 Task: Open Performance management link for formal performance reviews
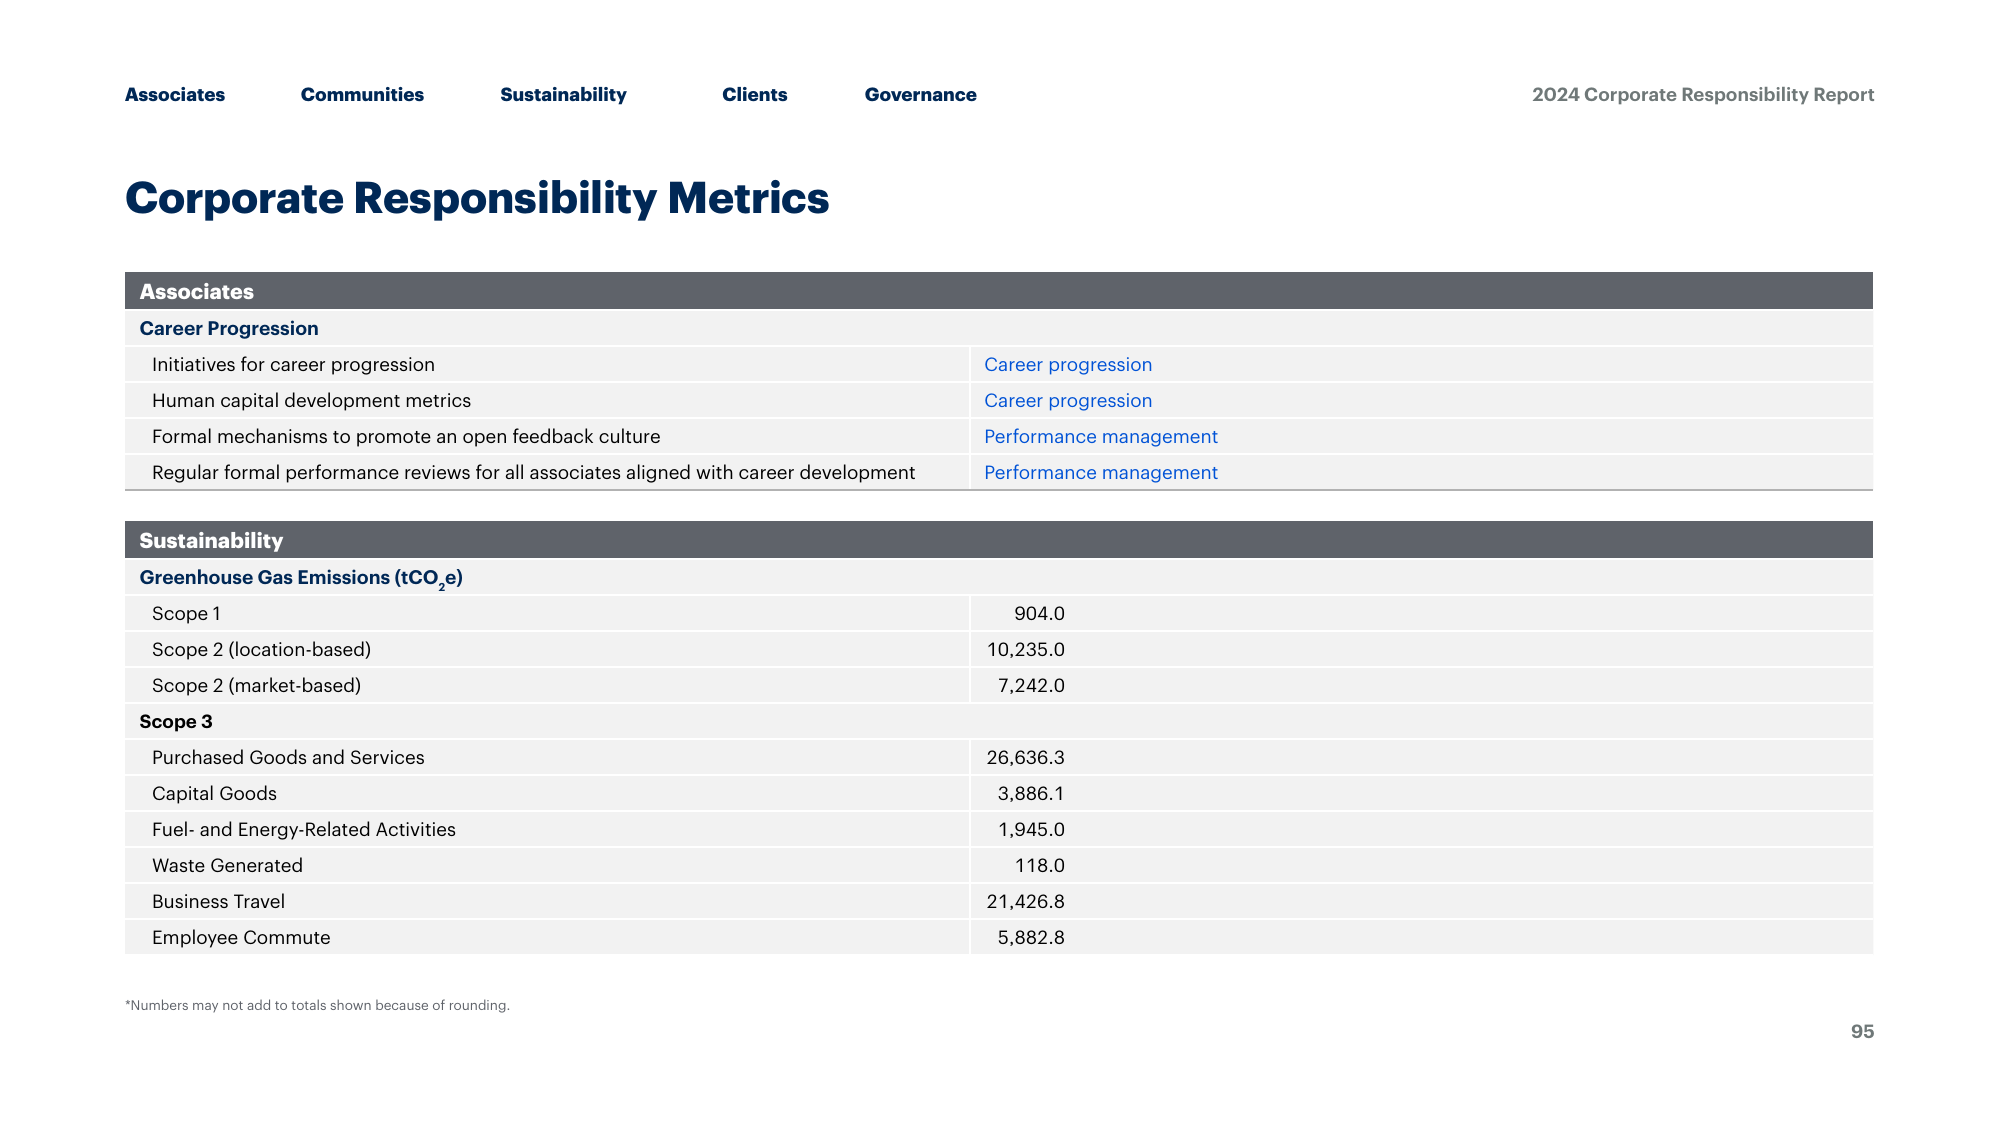pyautogui.click(x=1101, y=473)
